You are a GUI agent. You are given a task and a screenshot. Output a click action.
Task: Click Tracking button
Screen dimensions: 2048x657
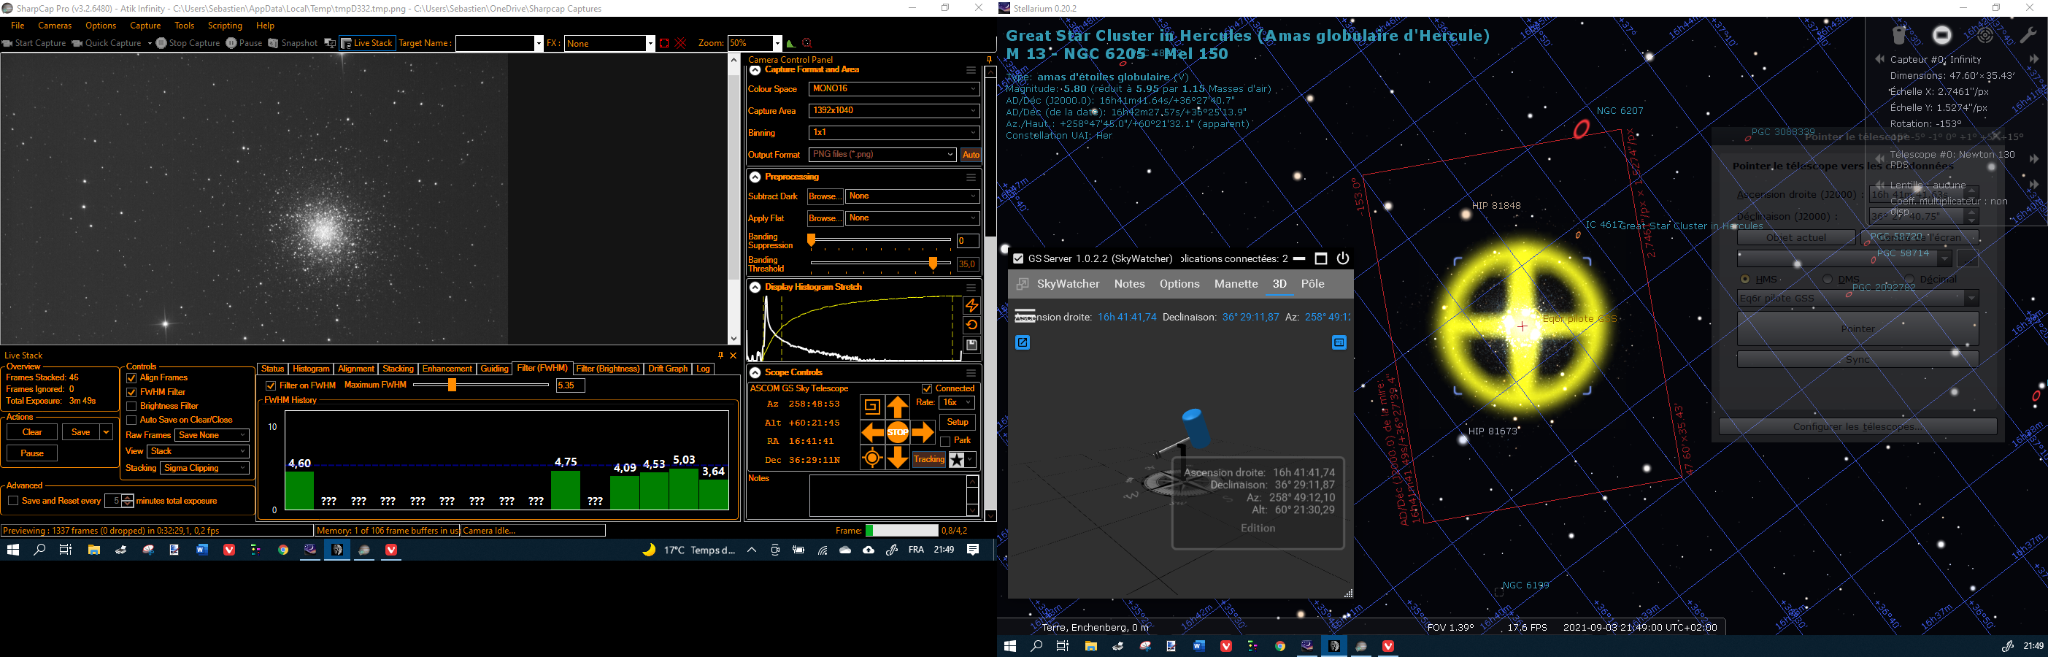tap(929, 459)
